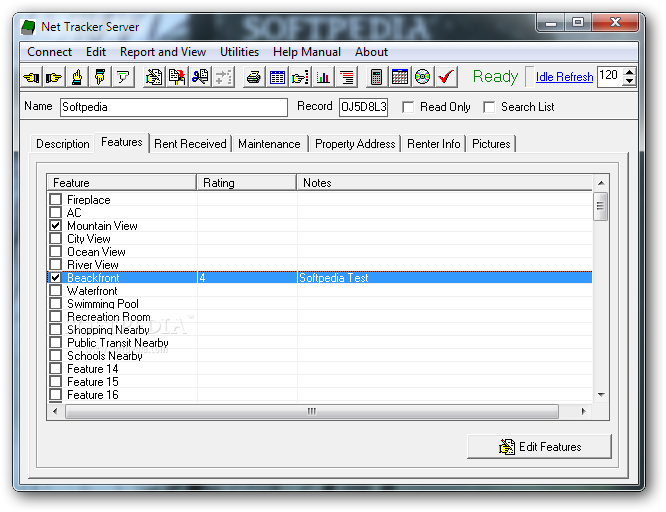Click the left-pointing hand icon

[x=31, y=77]
